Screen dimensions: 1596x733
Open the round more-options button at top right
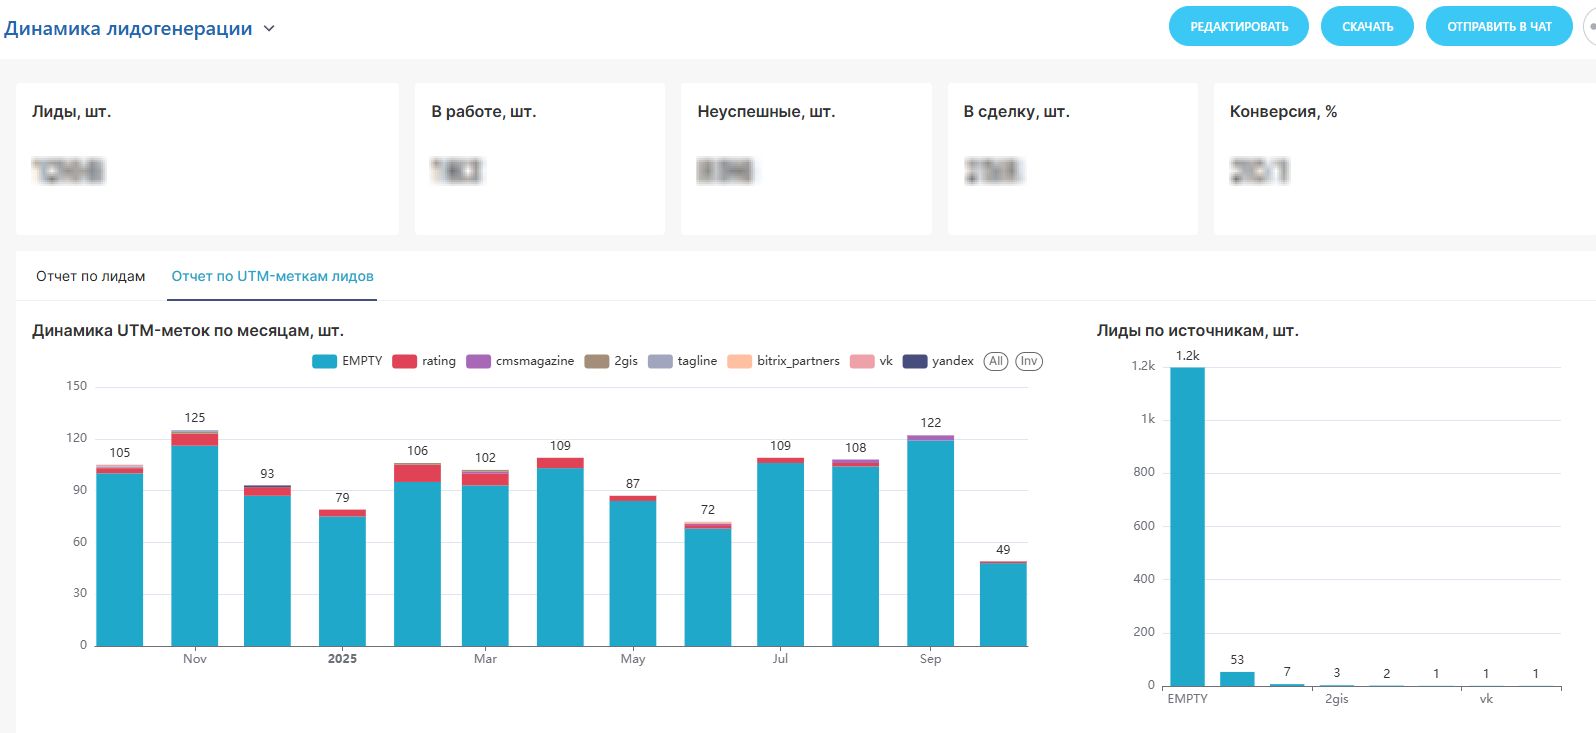(1590, 27)
